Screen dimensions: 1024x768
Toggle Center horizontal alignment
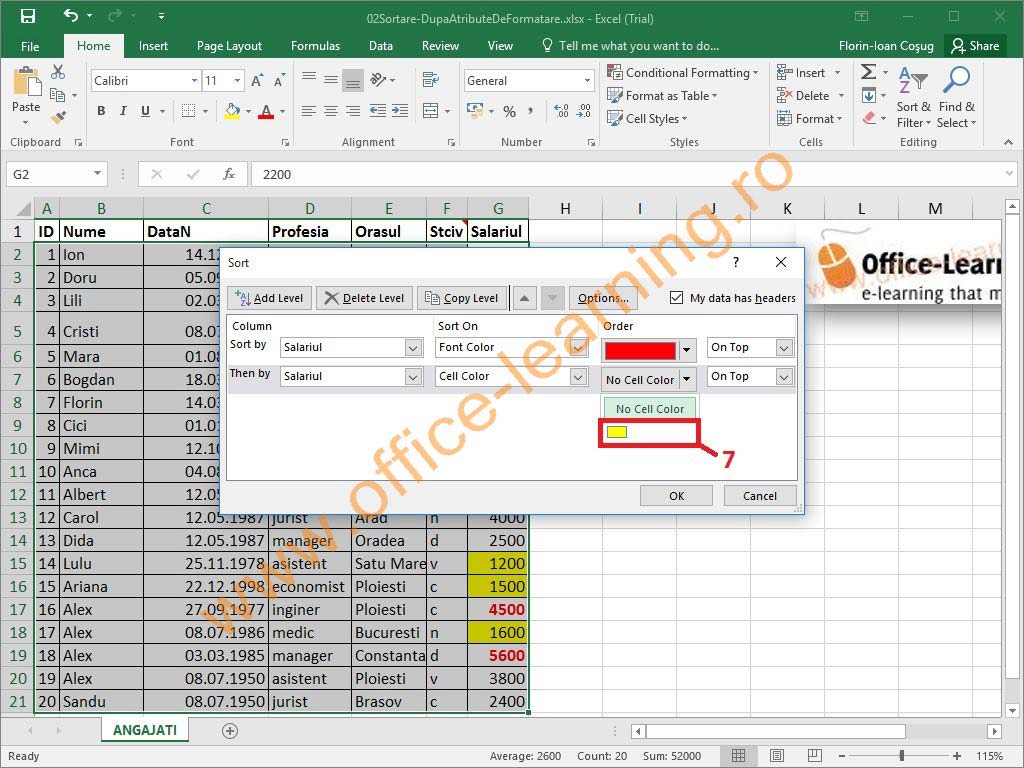click(x=331, y=110)
